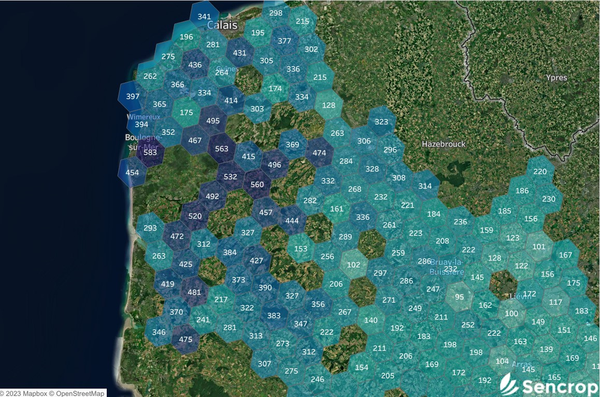Click the Wimereux town label
The image size is (600, 397).
[143, 117]
